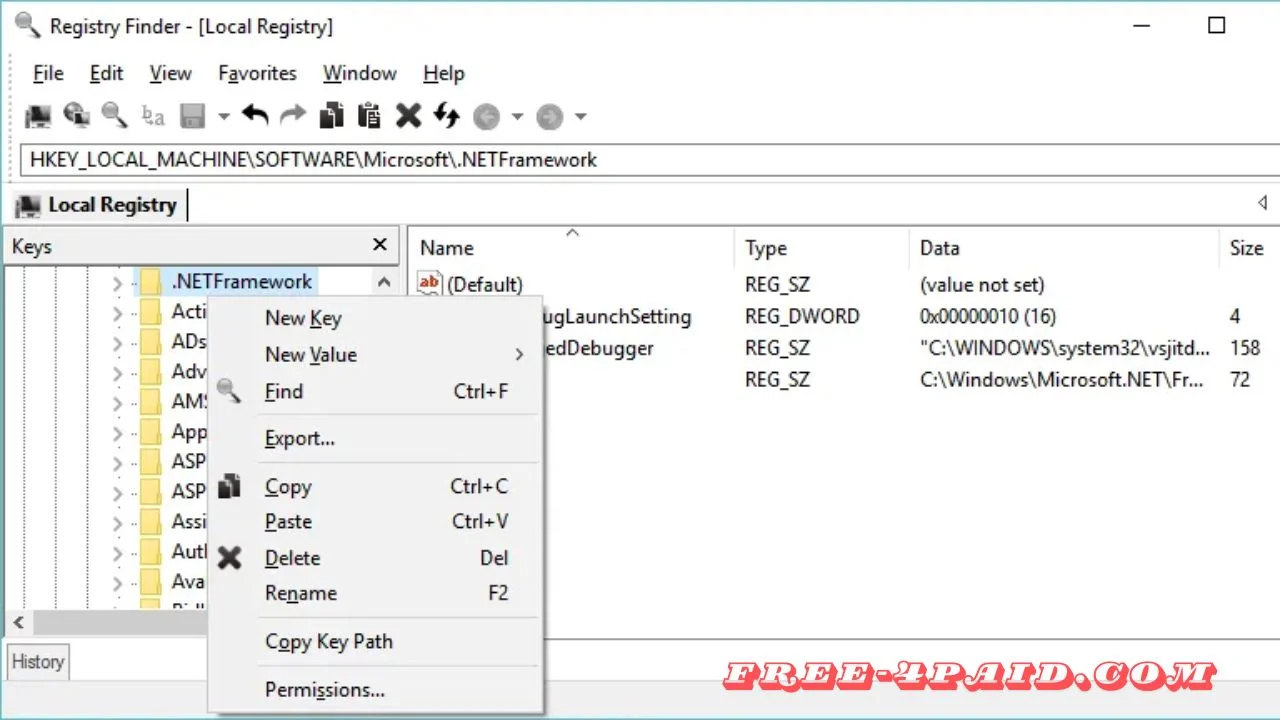Screen dimensions: 1280x720
Task: Open the History tab at bottom
Action: [x=37, y=661]
